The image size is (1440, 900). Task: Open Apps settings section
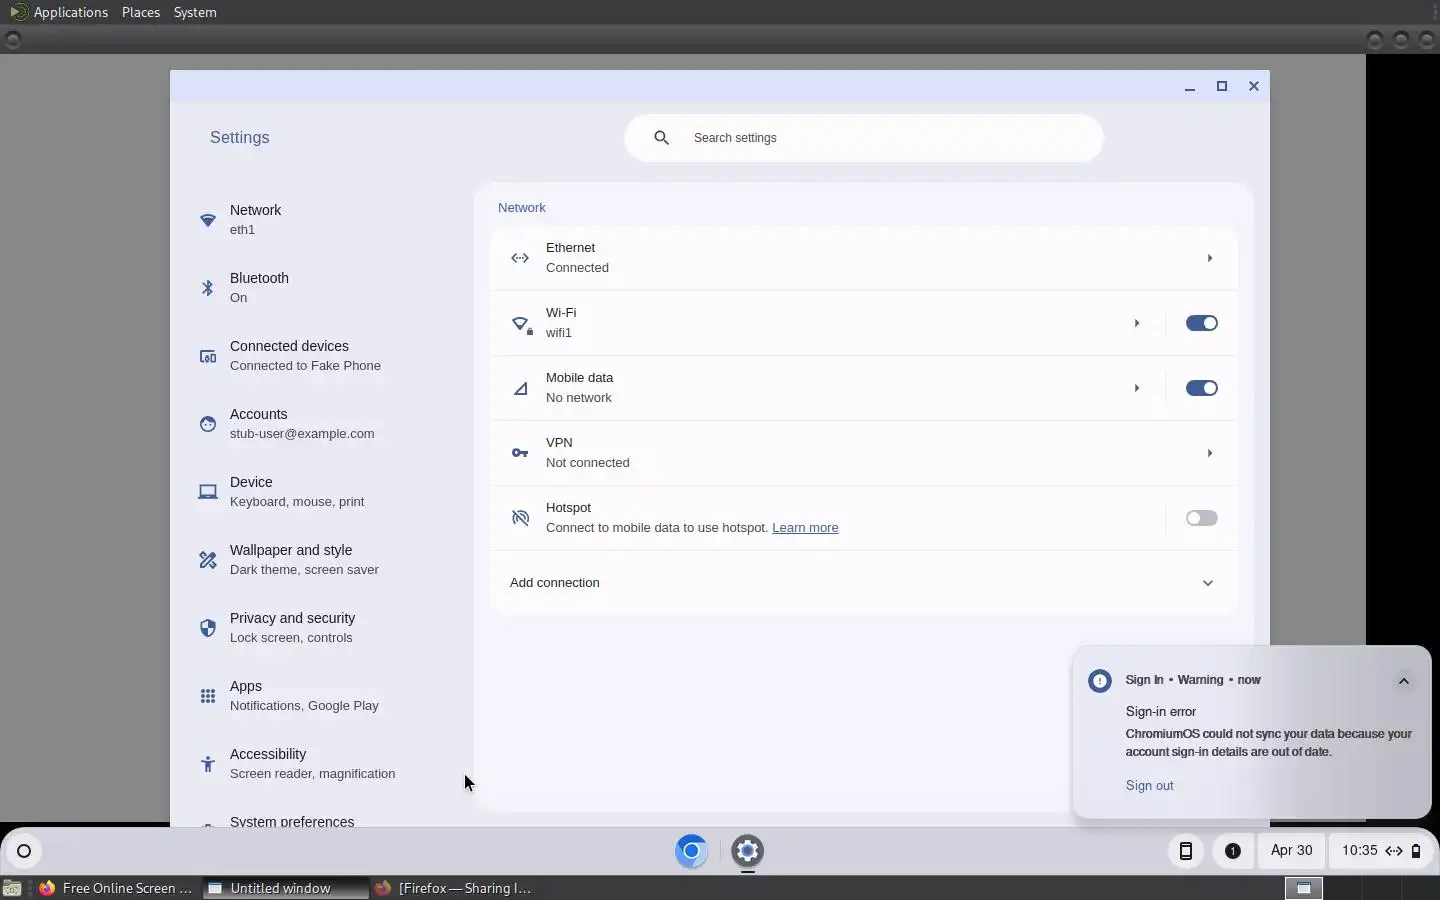tap(320, 696)
